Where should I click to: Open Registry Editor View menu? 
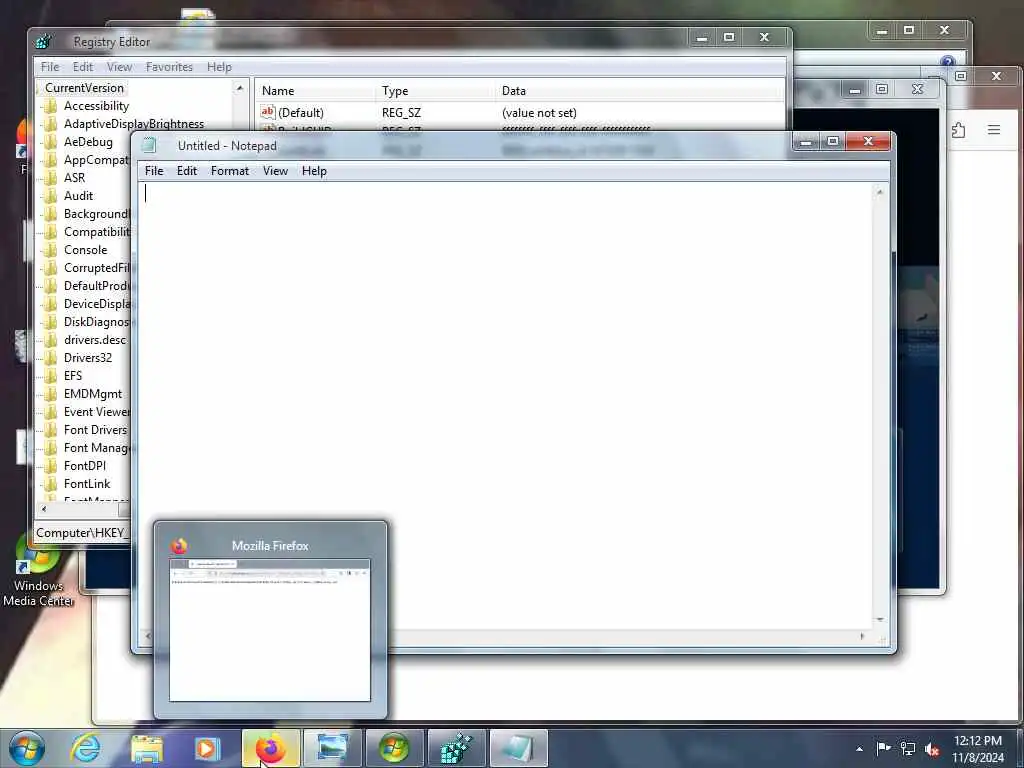120,67
